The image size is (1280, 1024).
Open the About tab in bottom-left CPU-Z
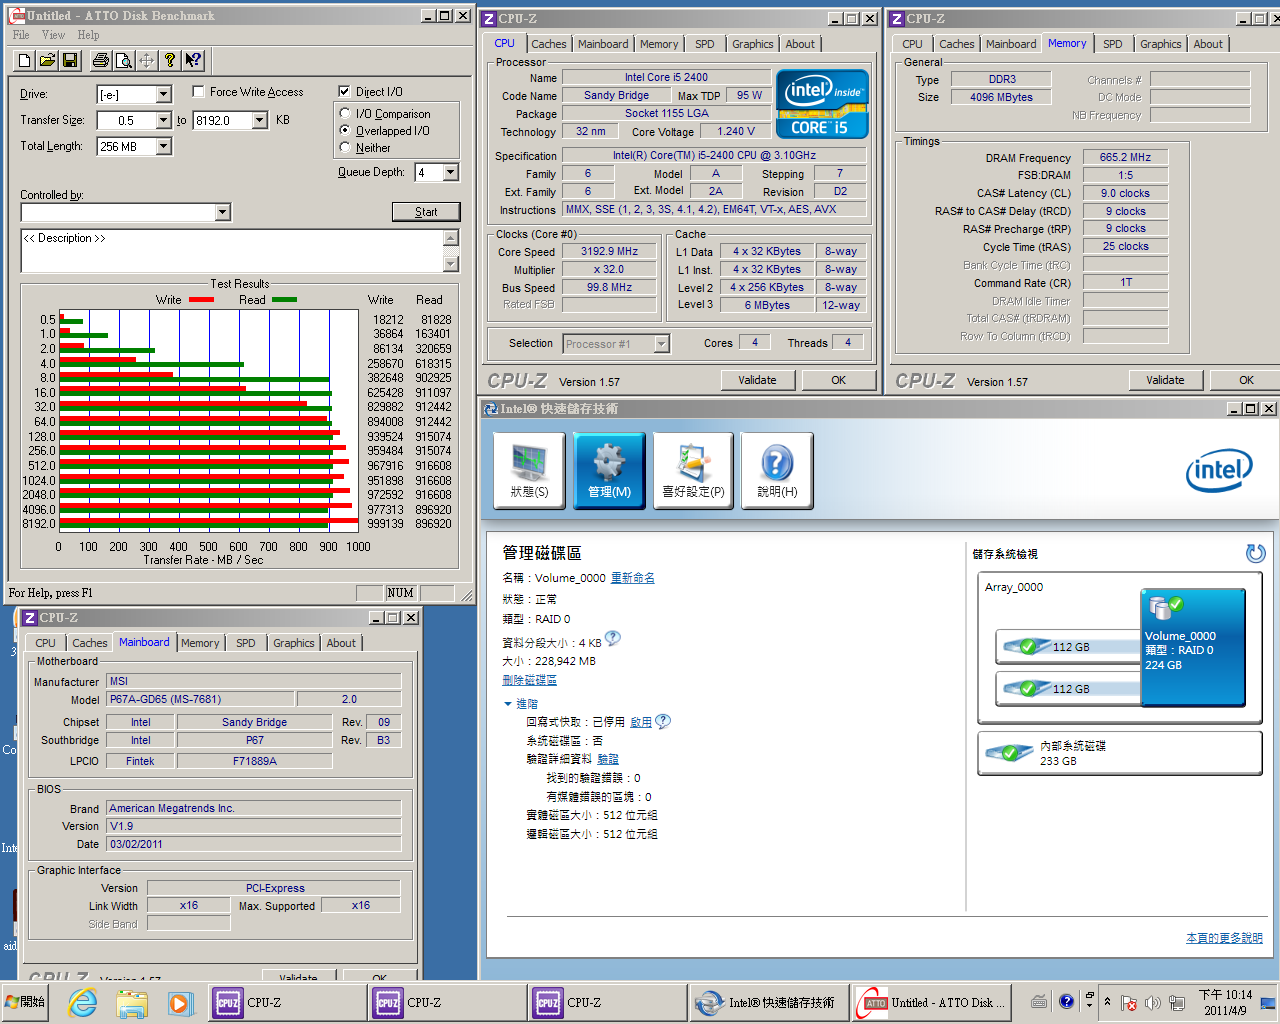click(x=341, y=643)
